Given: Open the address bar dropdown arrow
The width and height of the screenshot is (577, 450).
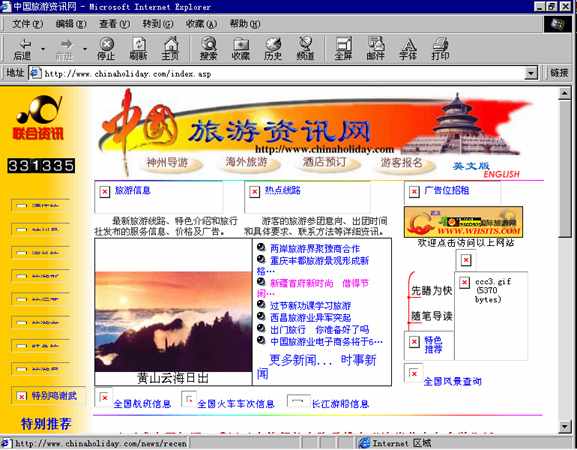Looking at the screenshot, I should [531, 73].
